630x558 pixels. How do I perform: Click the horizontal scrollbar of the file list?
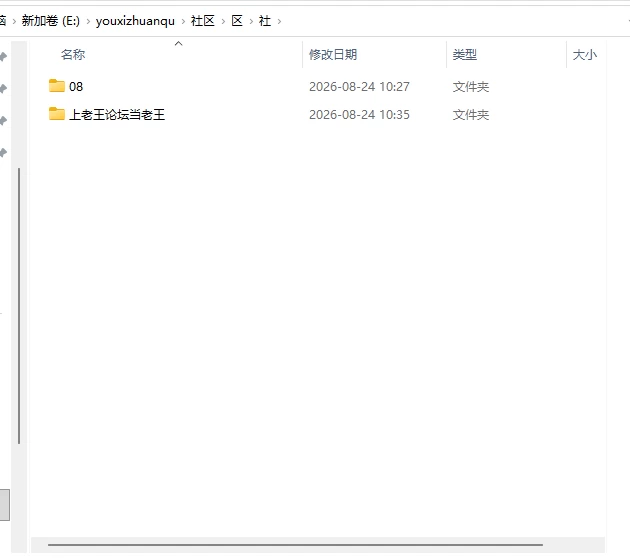click(295, 545)
